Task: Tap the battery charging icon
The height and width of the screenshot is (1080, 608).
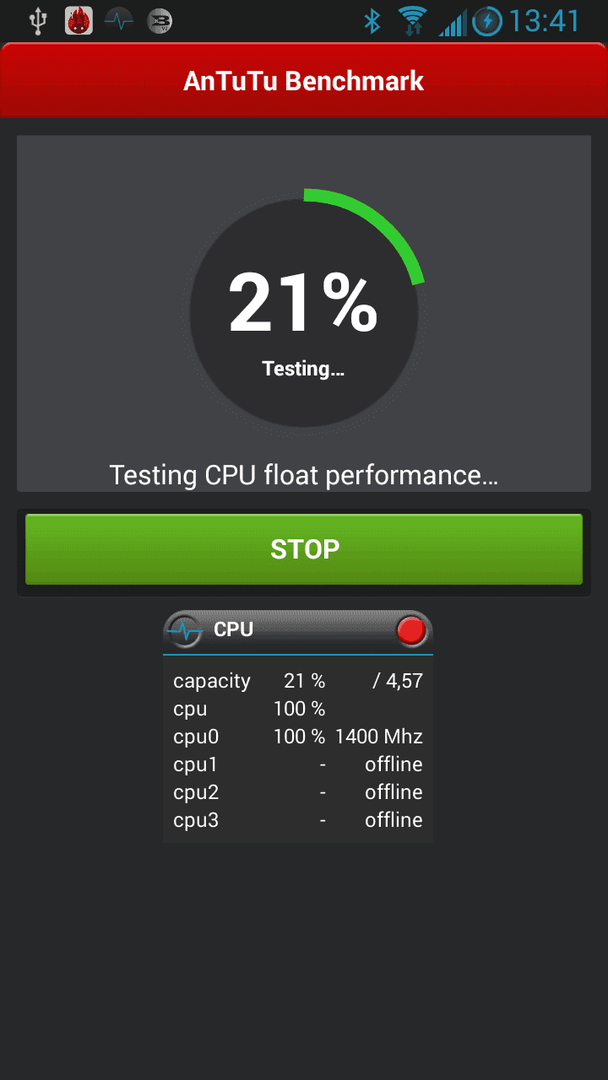Action: click(x=488, y=21)
